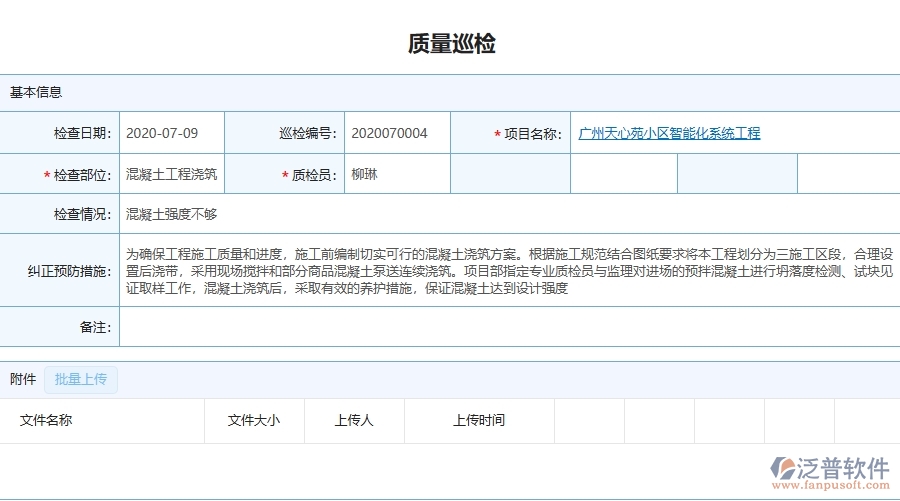Image resolution: width=900 pixels, height=501 pixels.
Task: Select the 质检员 field containing 柳琳
Action: click(397, 174)
